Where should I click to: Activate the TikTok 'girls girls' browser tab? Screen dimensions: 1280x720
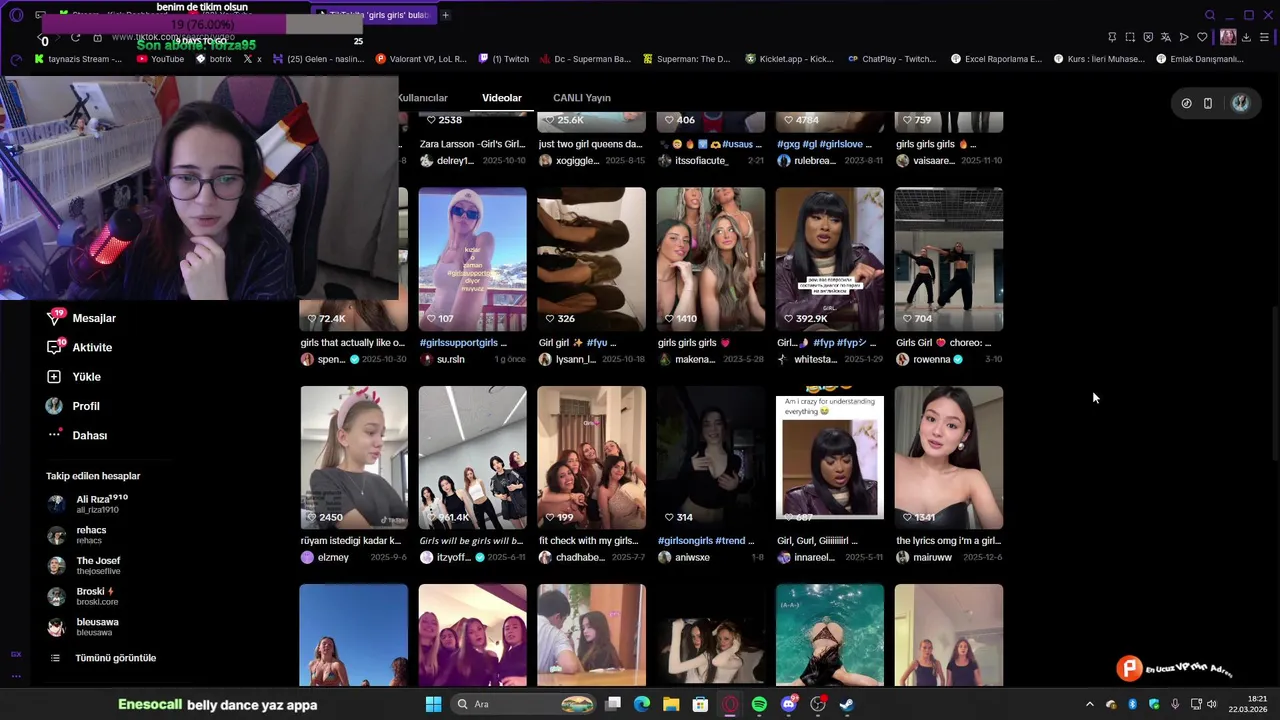coord(373,15)
